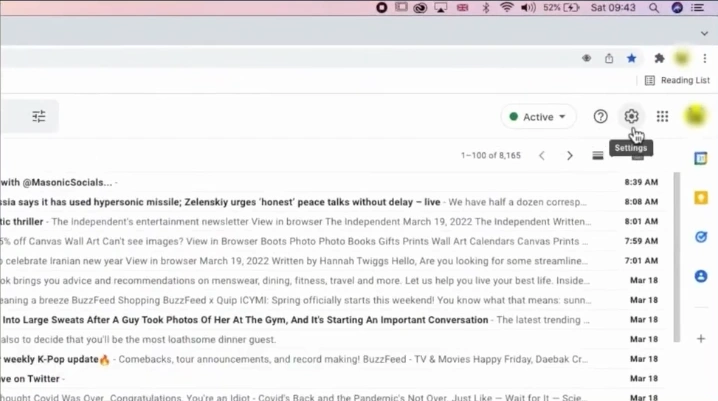Image resolution: width=718 pixels, height=401 pixels.
Task: Open Google Keep side panel icon
Action: 701,198
